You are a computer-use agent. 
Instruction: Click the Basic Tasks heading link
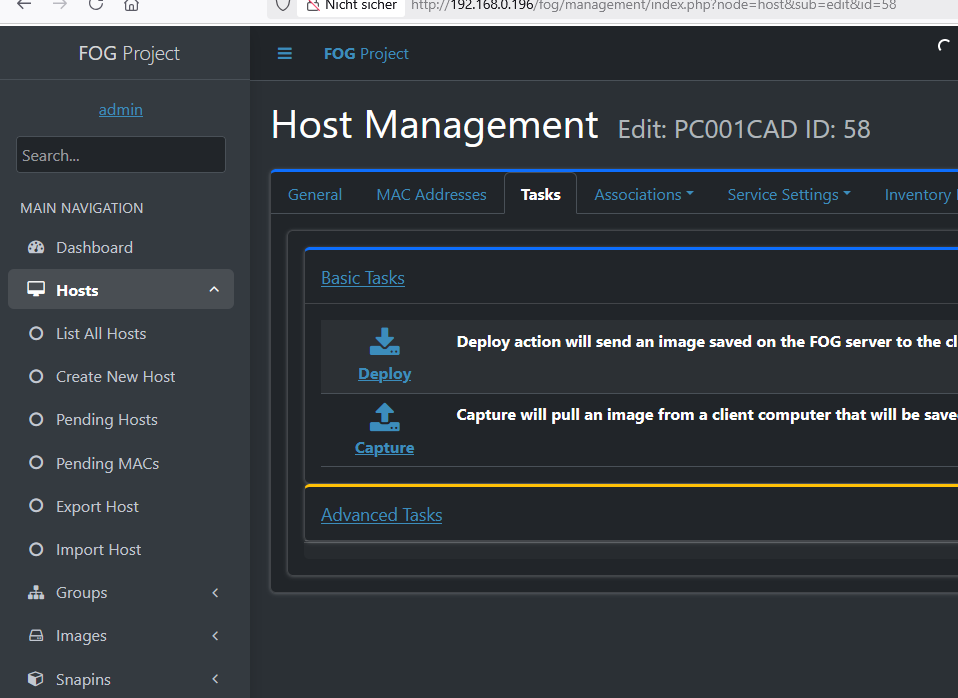coord(363,278)
